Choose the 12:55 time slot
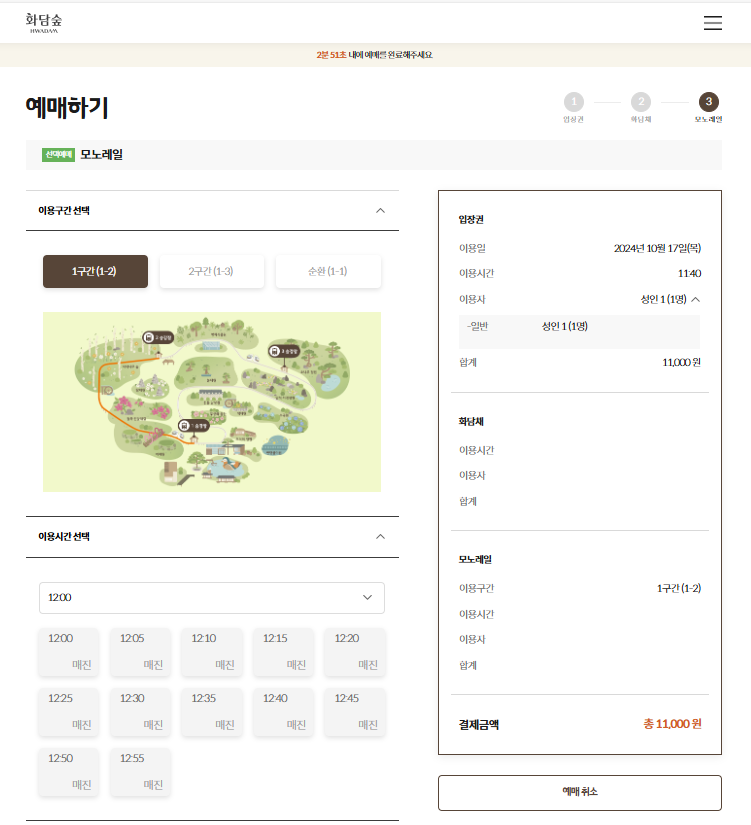The height and width of the screenshot is (825, 751). [140, 772]
